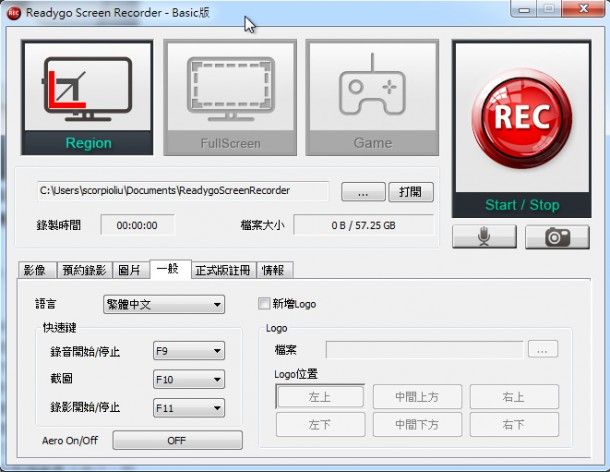
Task: Expand the 截圖 F10 hotkey dropdown
Action: (x=188, y=380)
